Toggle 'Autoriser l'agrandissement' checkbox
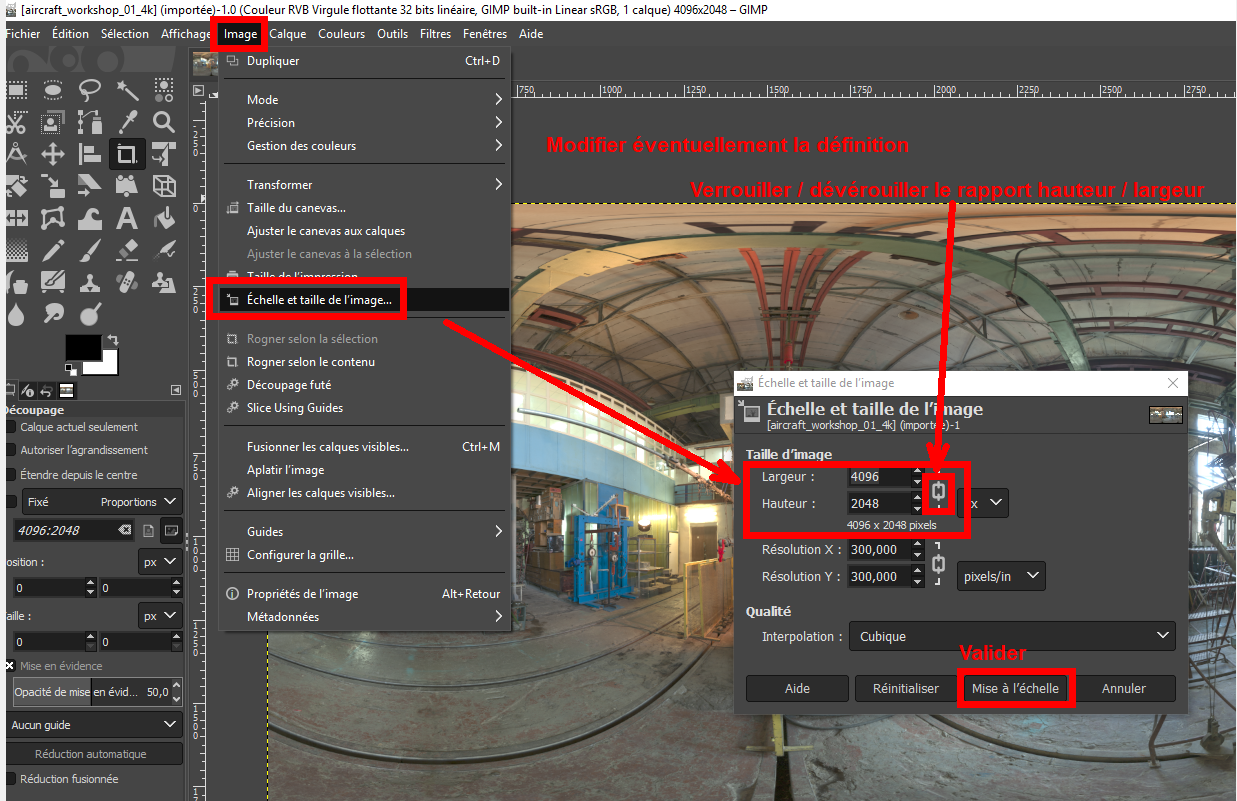This screenshot has width=1237, height=801. [11, 450]
